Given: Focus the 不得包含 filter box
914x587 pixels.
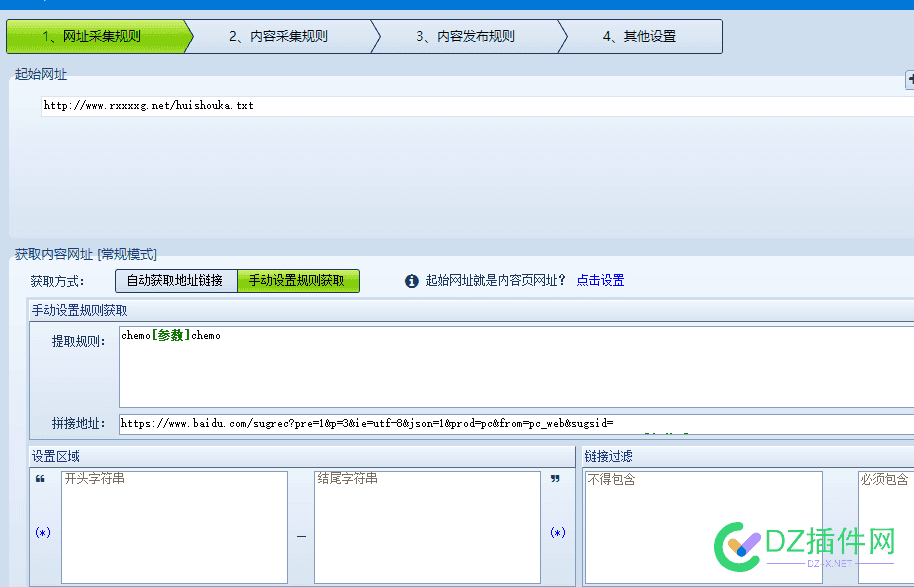Looking at the screenshot, I should (x=704, y=527).
